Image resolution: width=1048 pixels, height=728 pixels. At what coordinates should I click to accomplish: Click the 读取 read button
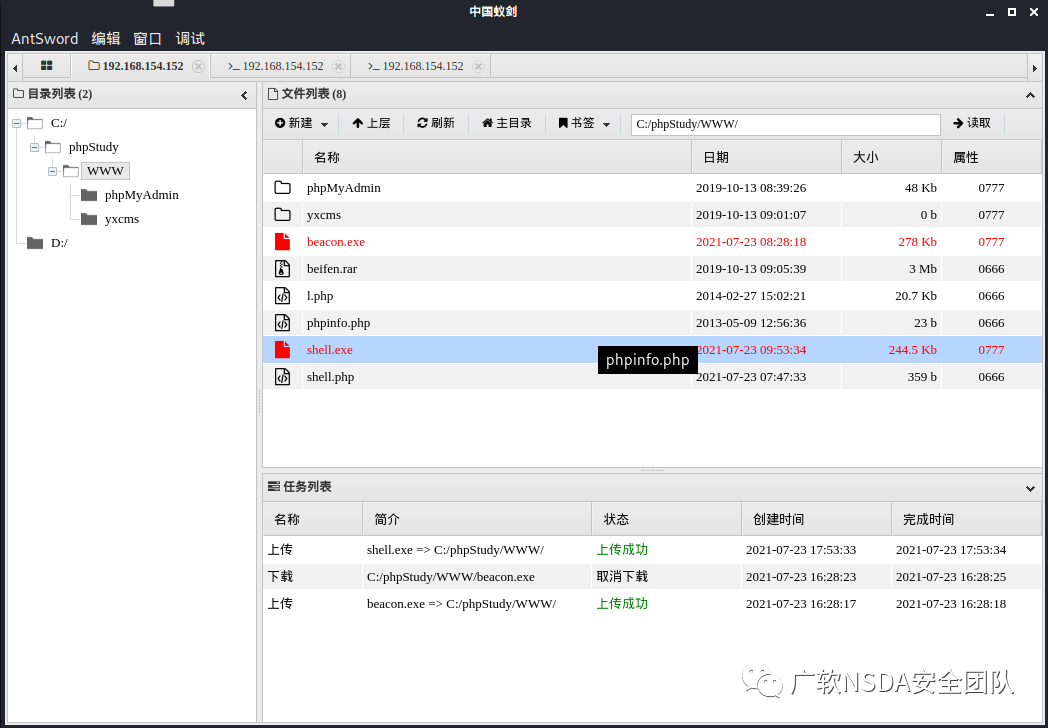(x=972, y=124)
